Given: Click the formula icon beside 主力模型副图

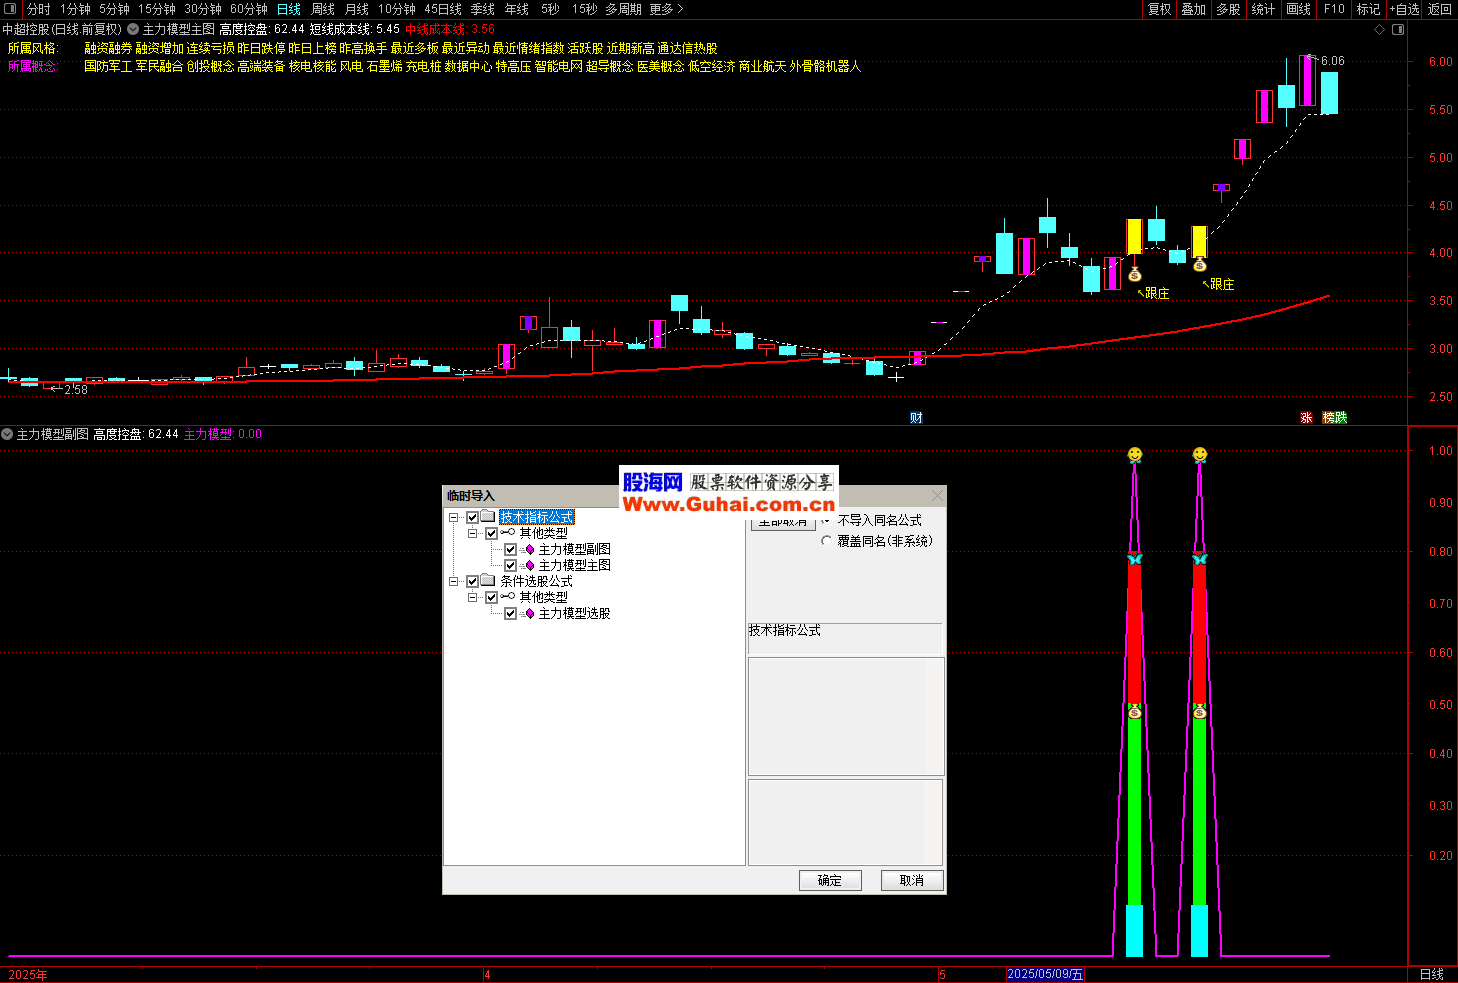Looking at the screenshot, I should [529, 549].
